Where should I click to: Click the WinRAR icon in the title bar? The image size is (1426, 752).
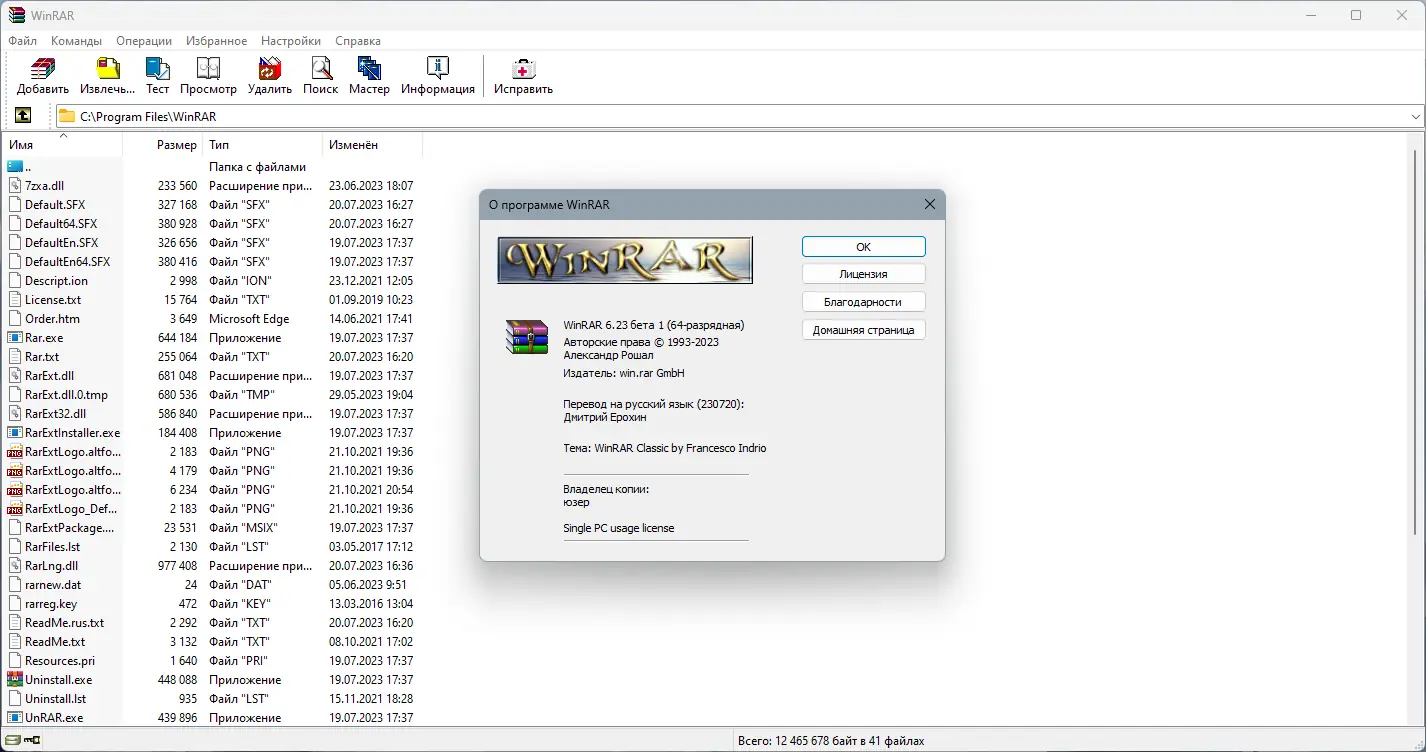tap(16, 15)
